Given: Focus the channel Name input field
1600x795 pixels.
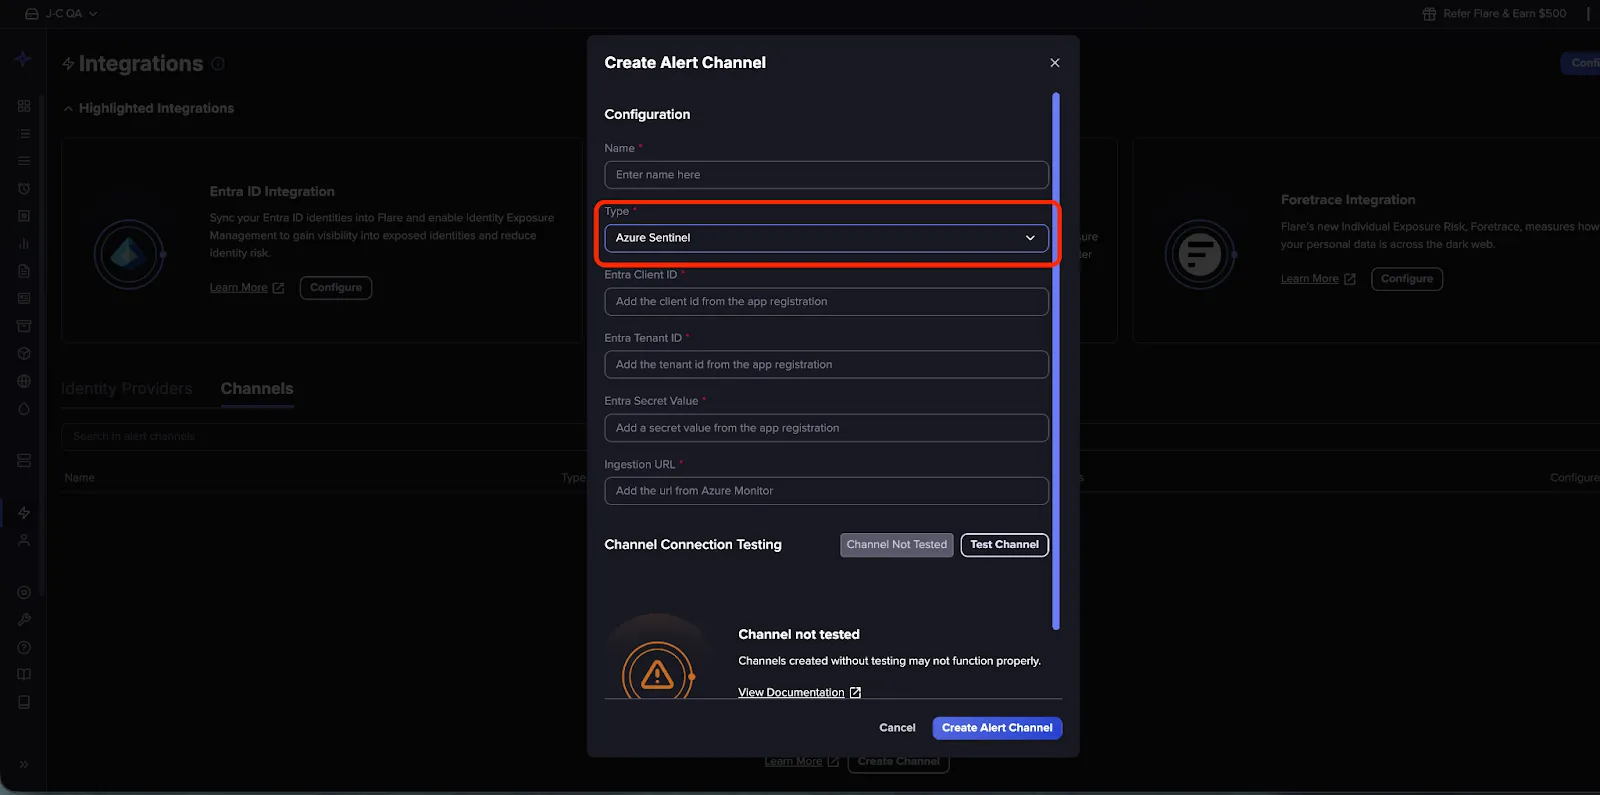Looking at the screenshot, I should click(x=826, y=175).
